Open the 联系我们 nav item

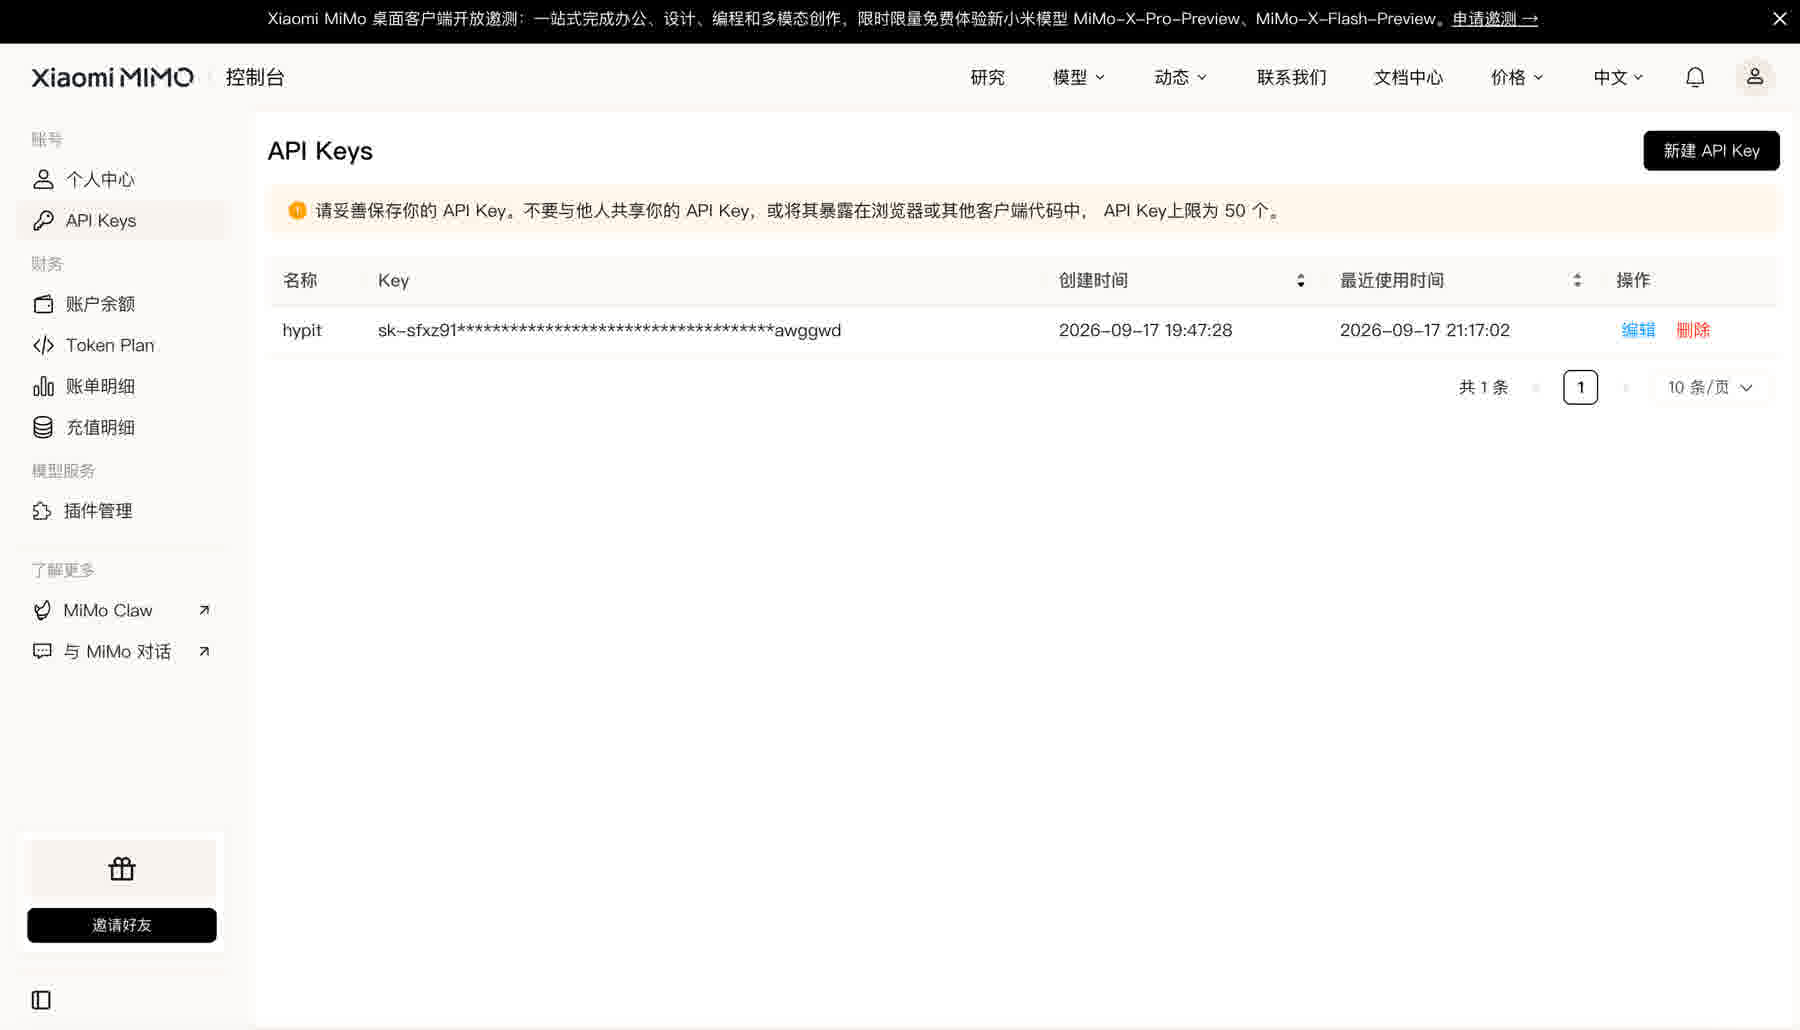point(1291,77)
